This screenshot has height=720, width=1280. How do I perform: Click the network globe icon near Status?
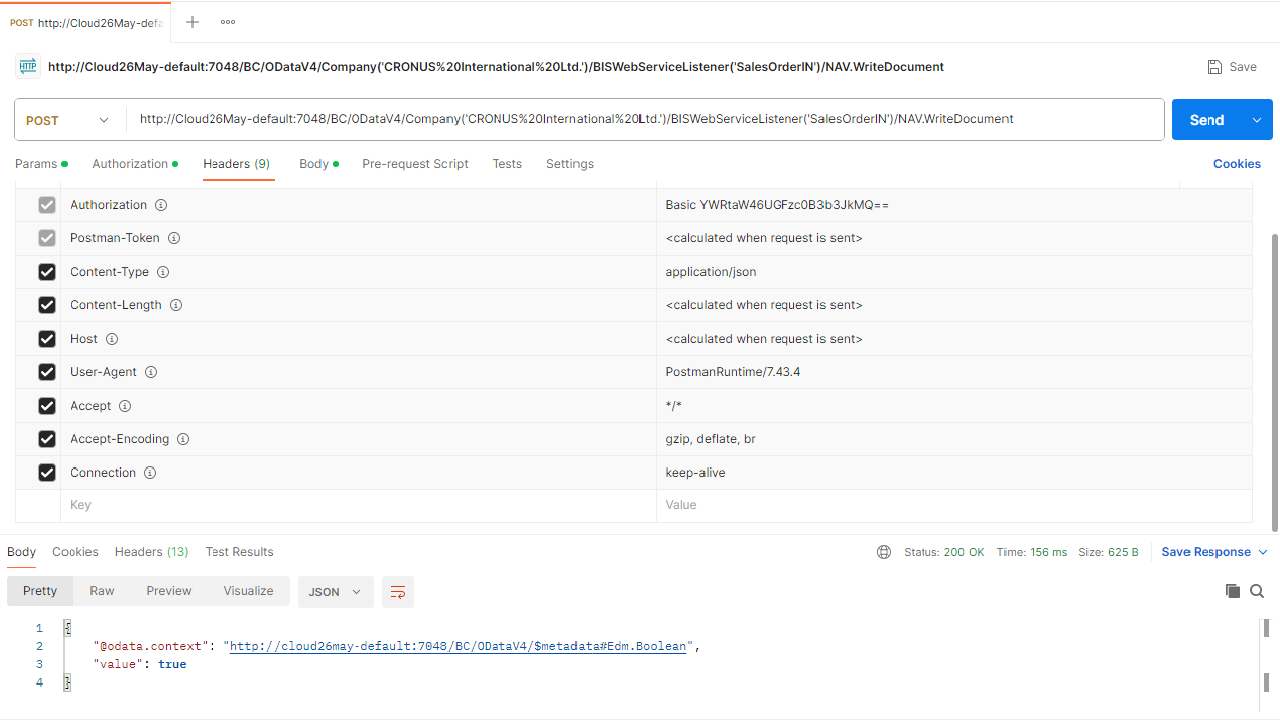(884, 552)
